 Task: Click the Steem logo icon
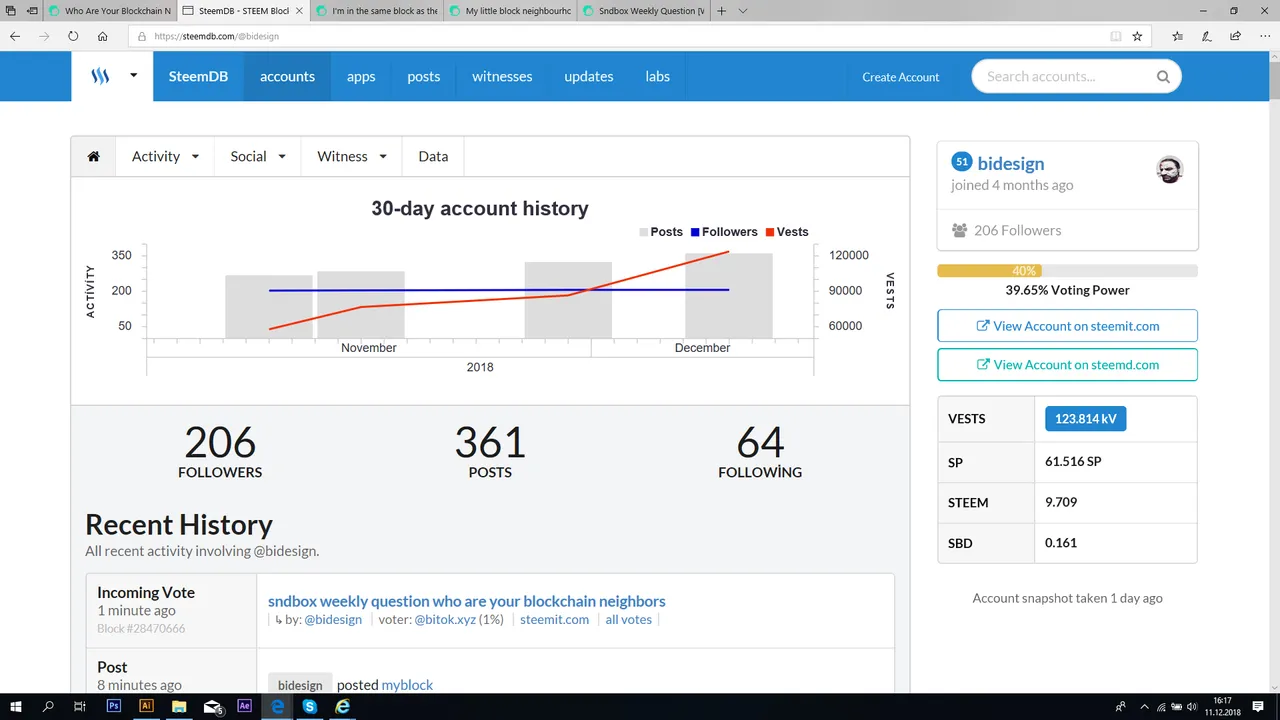(x=100, y=76)
